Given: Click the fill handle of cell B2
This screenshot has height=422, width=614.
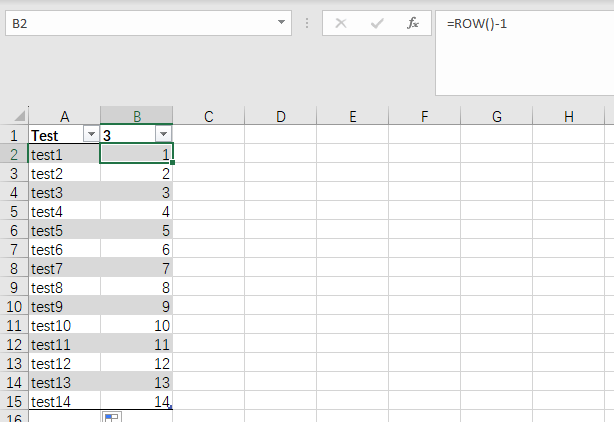Looking at the screenshot, I should click(172, 162).
